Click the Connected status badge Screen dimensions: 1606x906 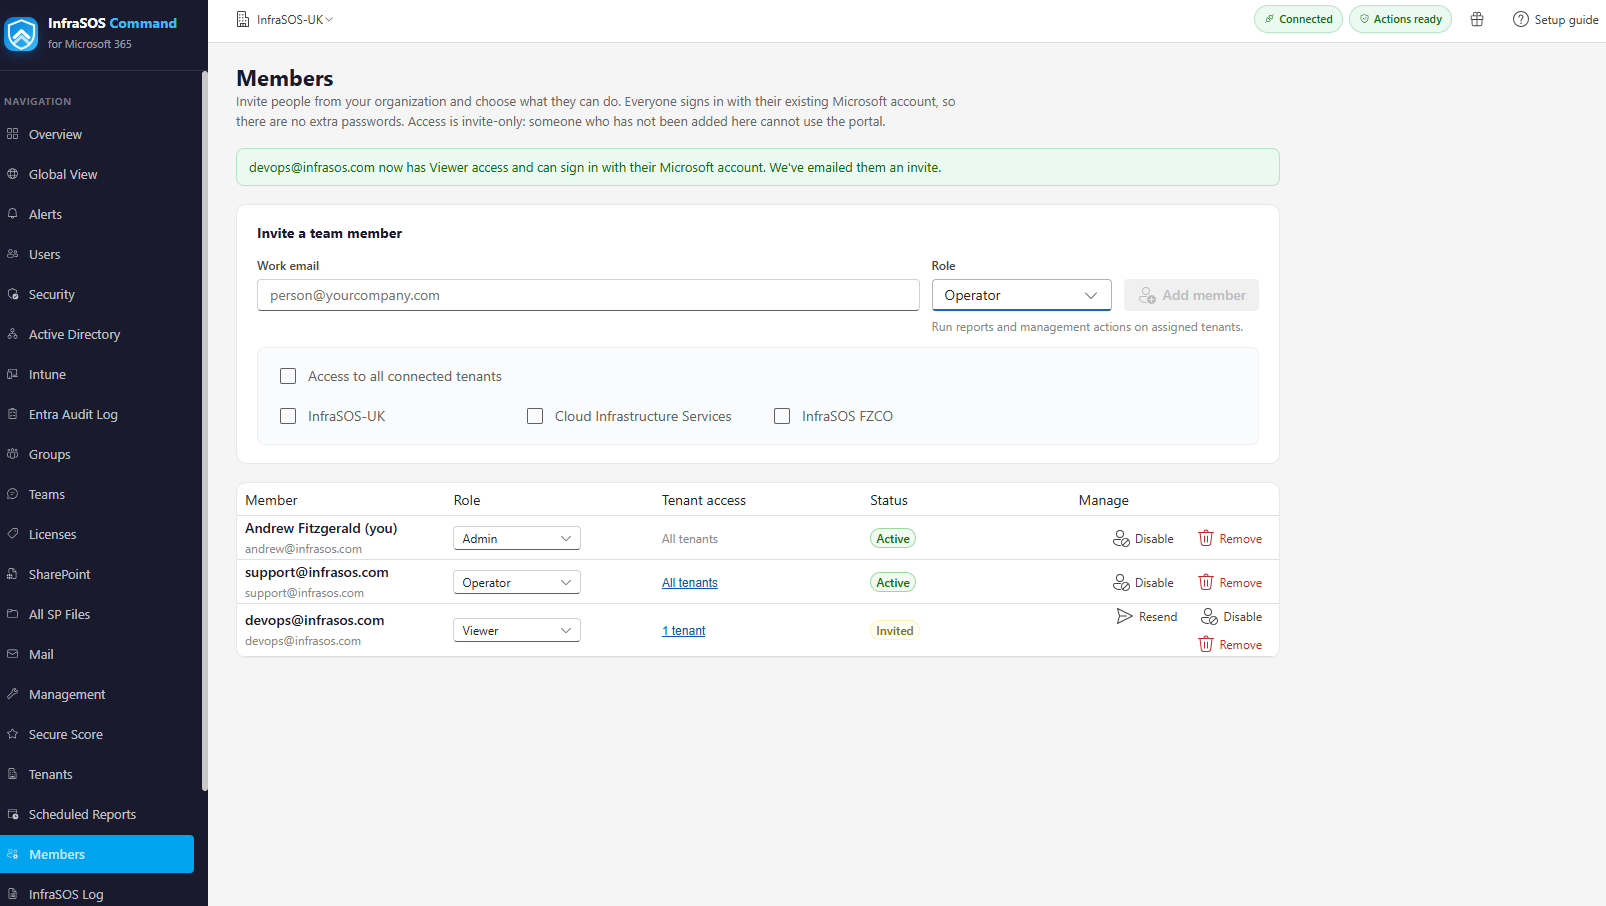(1298, 19)
